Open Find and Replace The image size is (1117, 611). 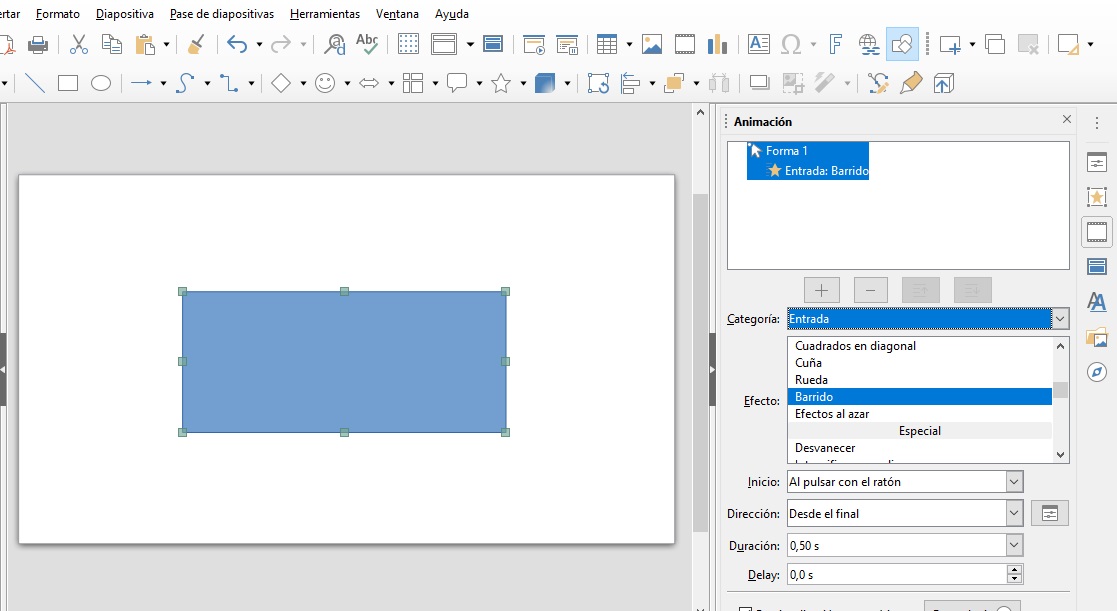(x=334, y=45)
